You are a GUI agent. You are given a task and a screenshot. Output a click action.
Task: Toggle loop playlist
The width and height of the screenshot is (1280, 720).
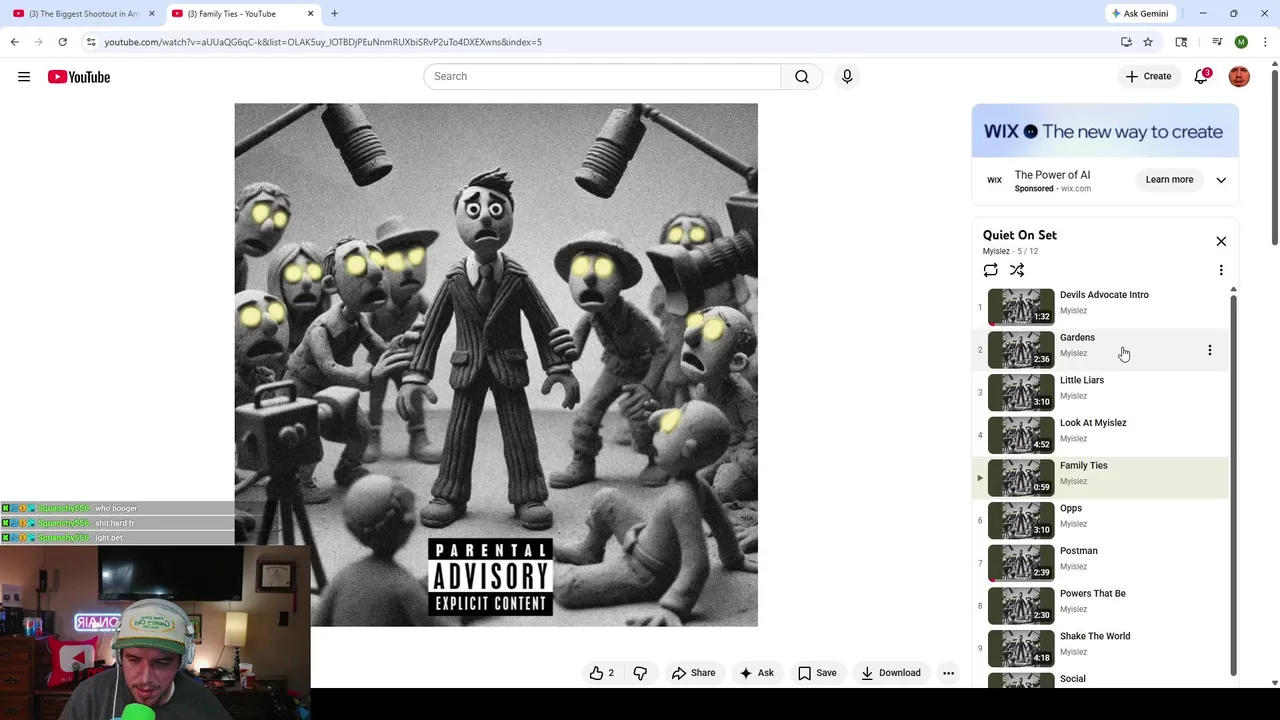[x=990, y=270]
